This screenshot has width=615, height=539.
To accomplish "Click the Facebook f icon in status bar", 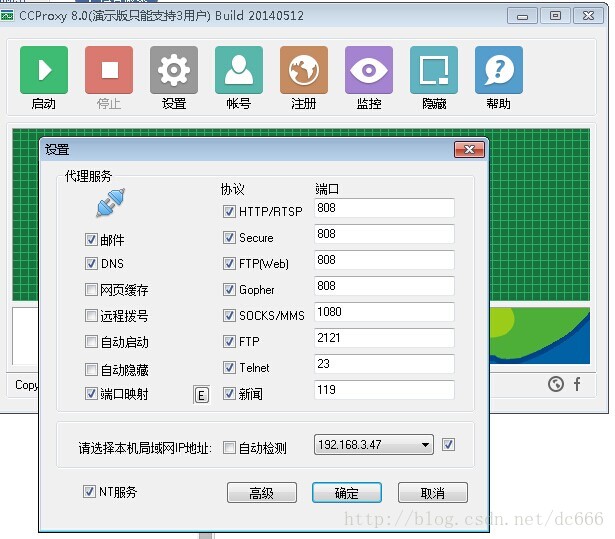I will click(577, 384).
